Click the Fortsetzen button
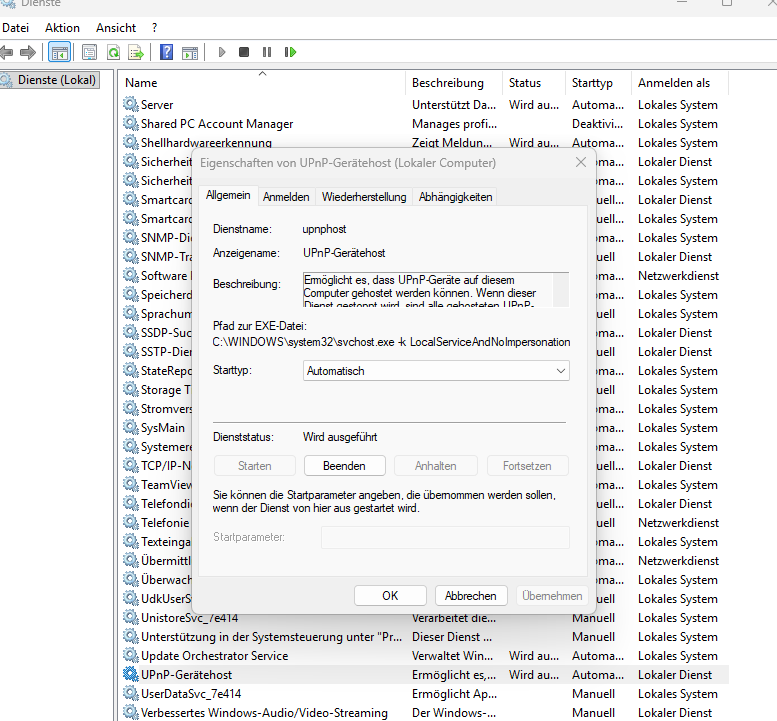 pyautogui.click(x=527, y=466)
